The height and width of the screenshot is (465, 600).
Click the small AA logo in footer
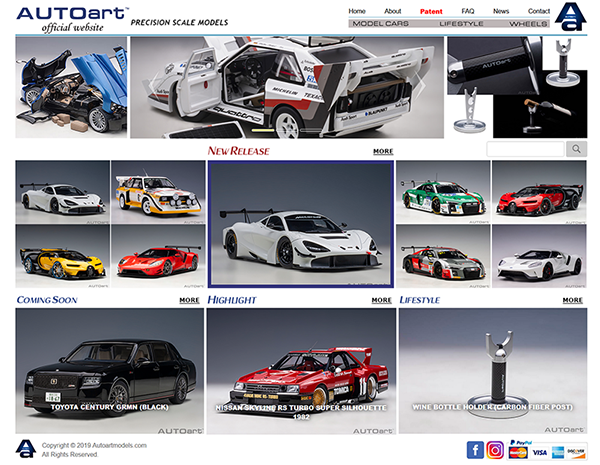(x=26, y=449)
